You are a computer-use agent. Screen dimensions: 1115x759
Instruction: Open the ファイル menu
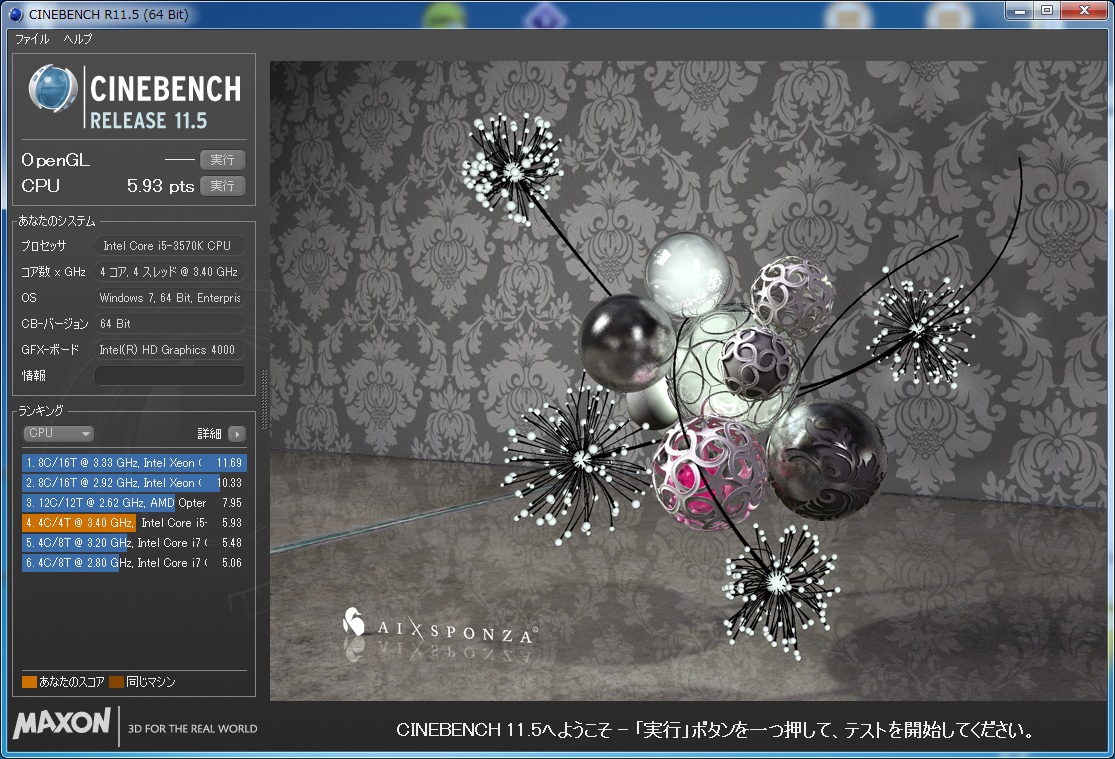(32, 39)
